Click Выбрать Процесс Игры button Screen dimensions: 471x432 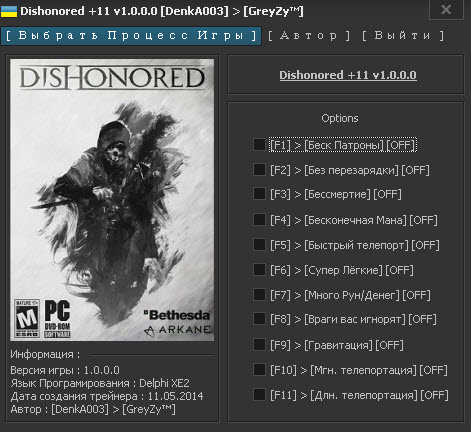(x=131, y=36)
